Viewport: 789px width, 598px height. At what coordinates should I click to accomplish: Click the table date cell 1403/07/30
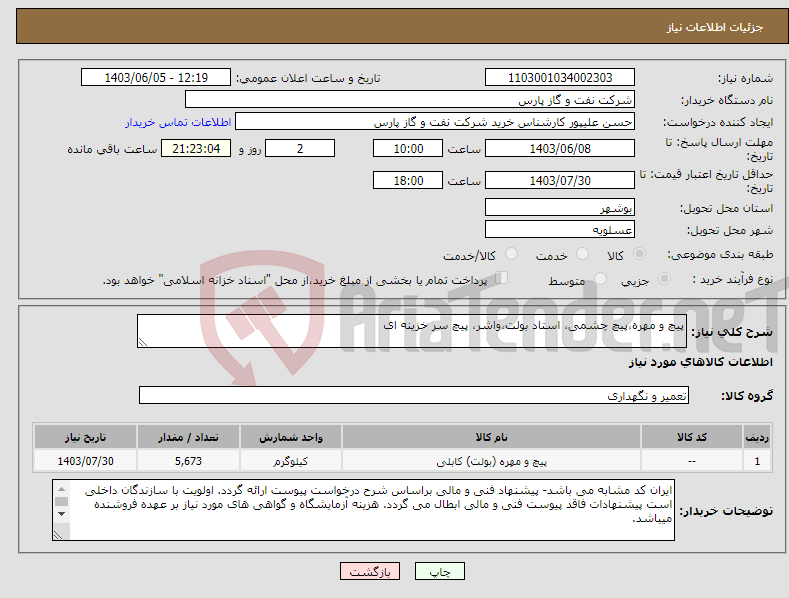click(86, 461)
